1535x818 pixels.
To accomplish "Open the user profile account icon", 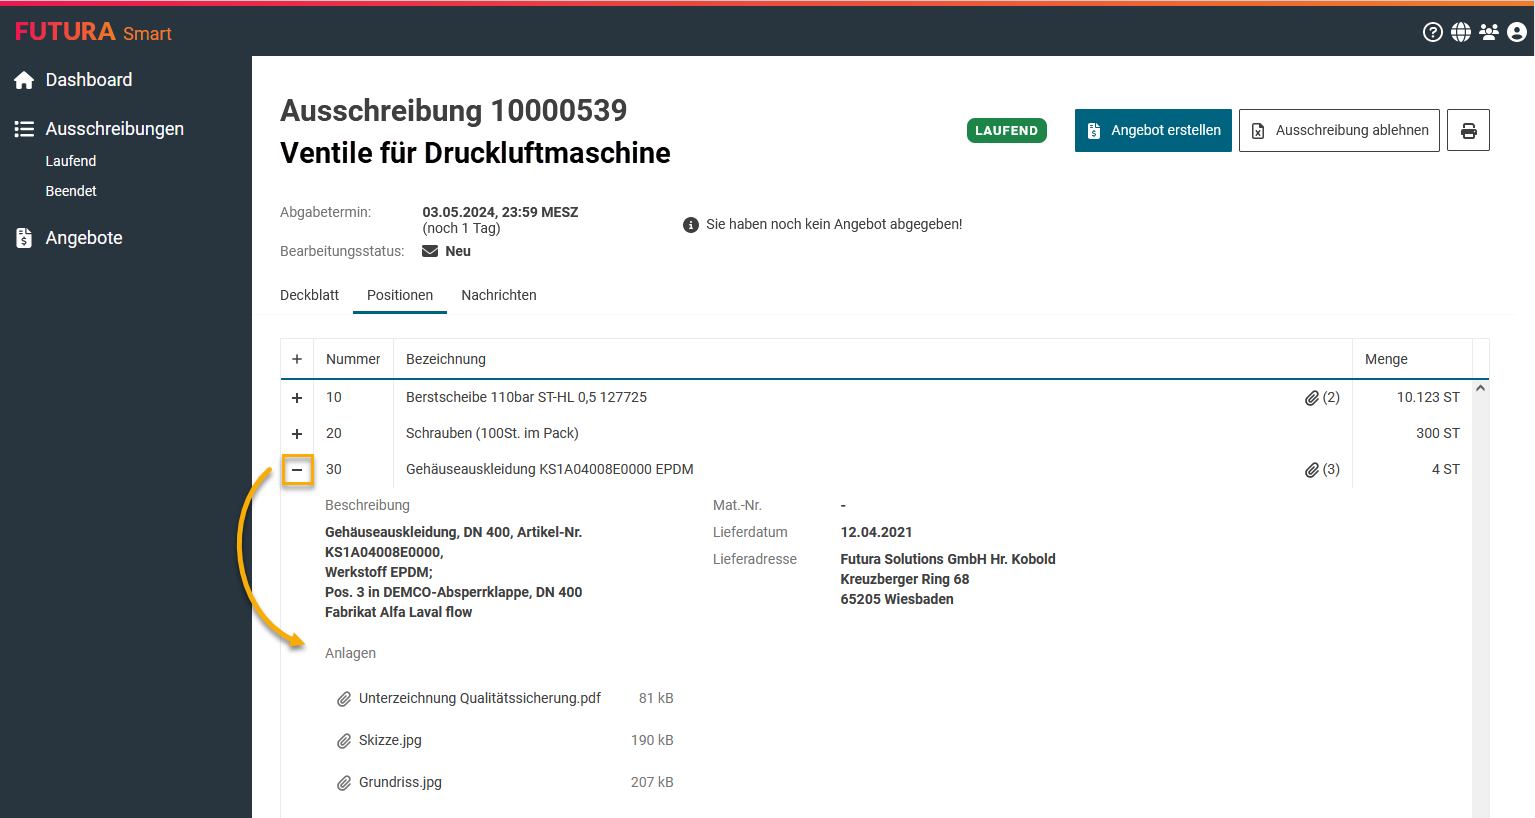I will [x=1517, y=32].
